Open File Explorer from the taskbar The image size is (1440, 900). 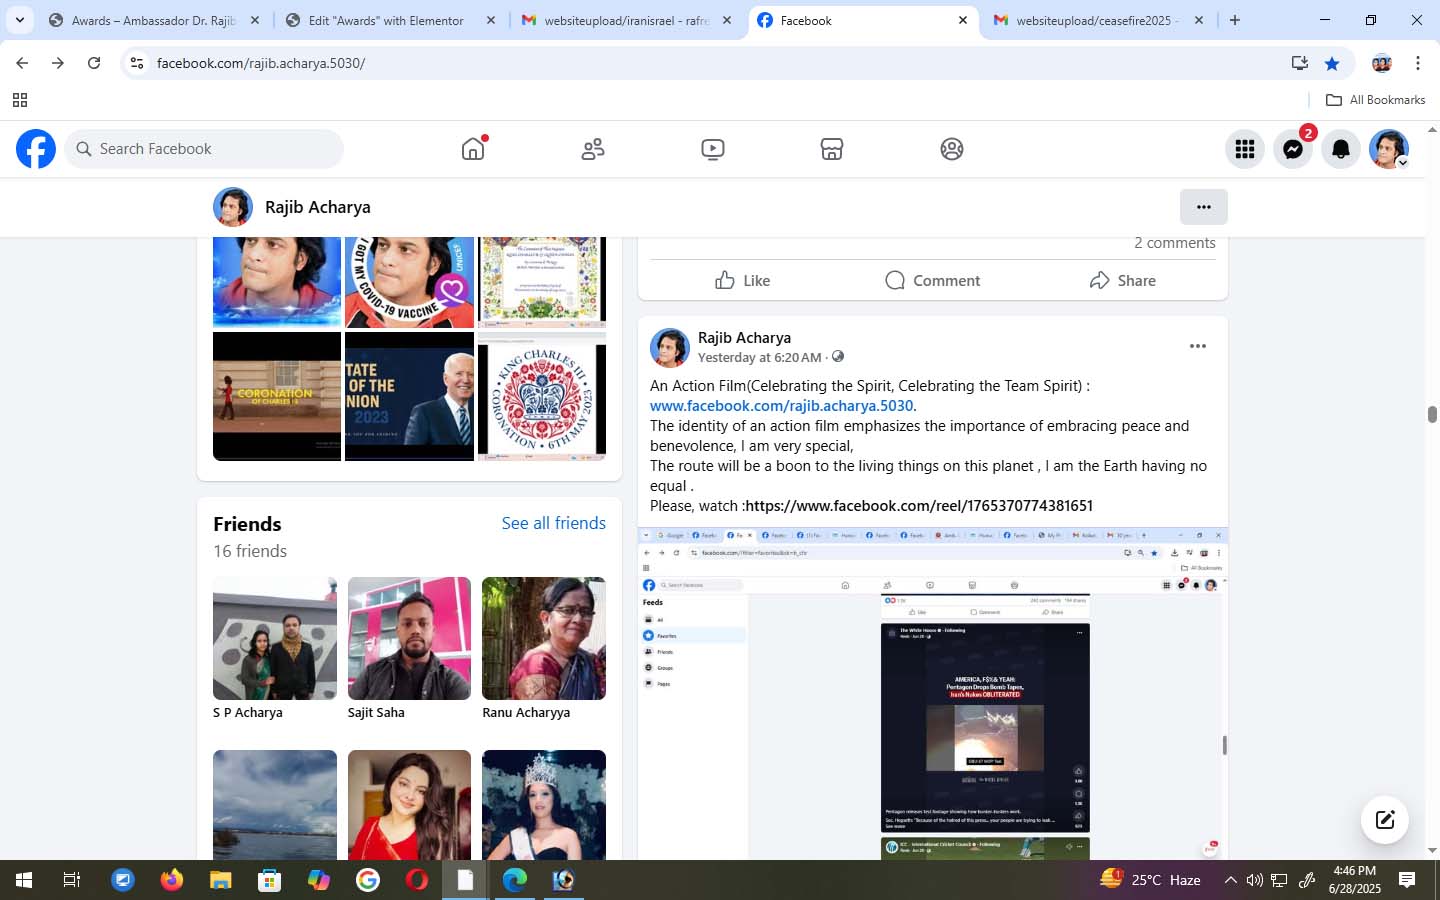click(221, 880)
